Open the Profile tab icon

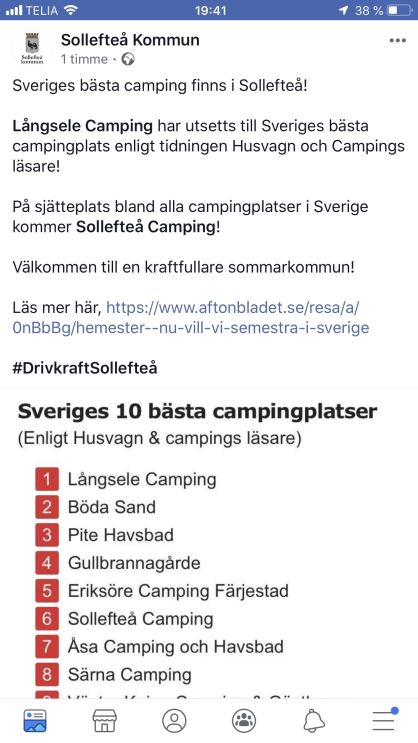[174, 721]
